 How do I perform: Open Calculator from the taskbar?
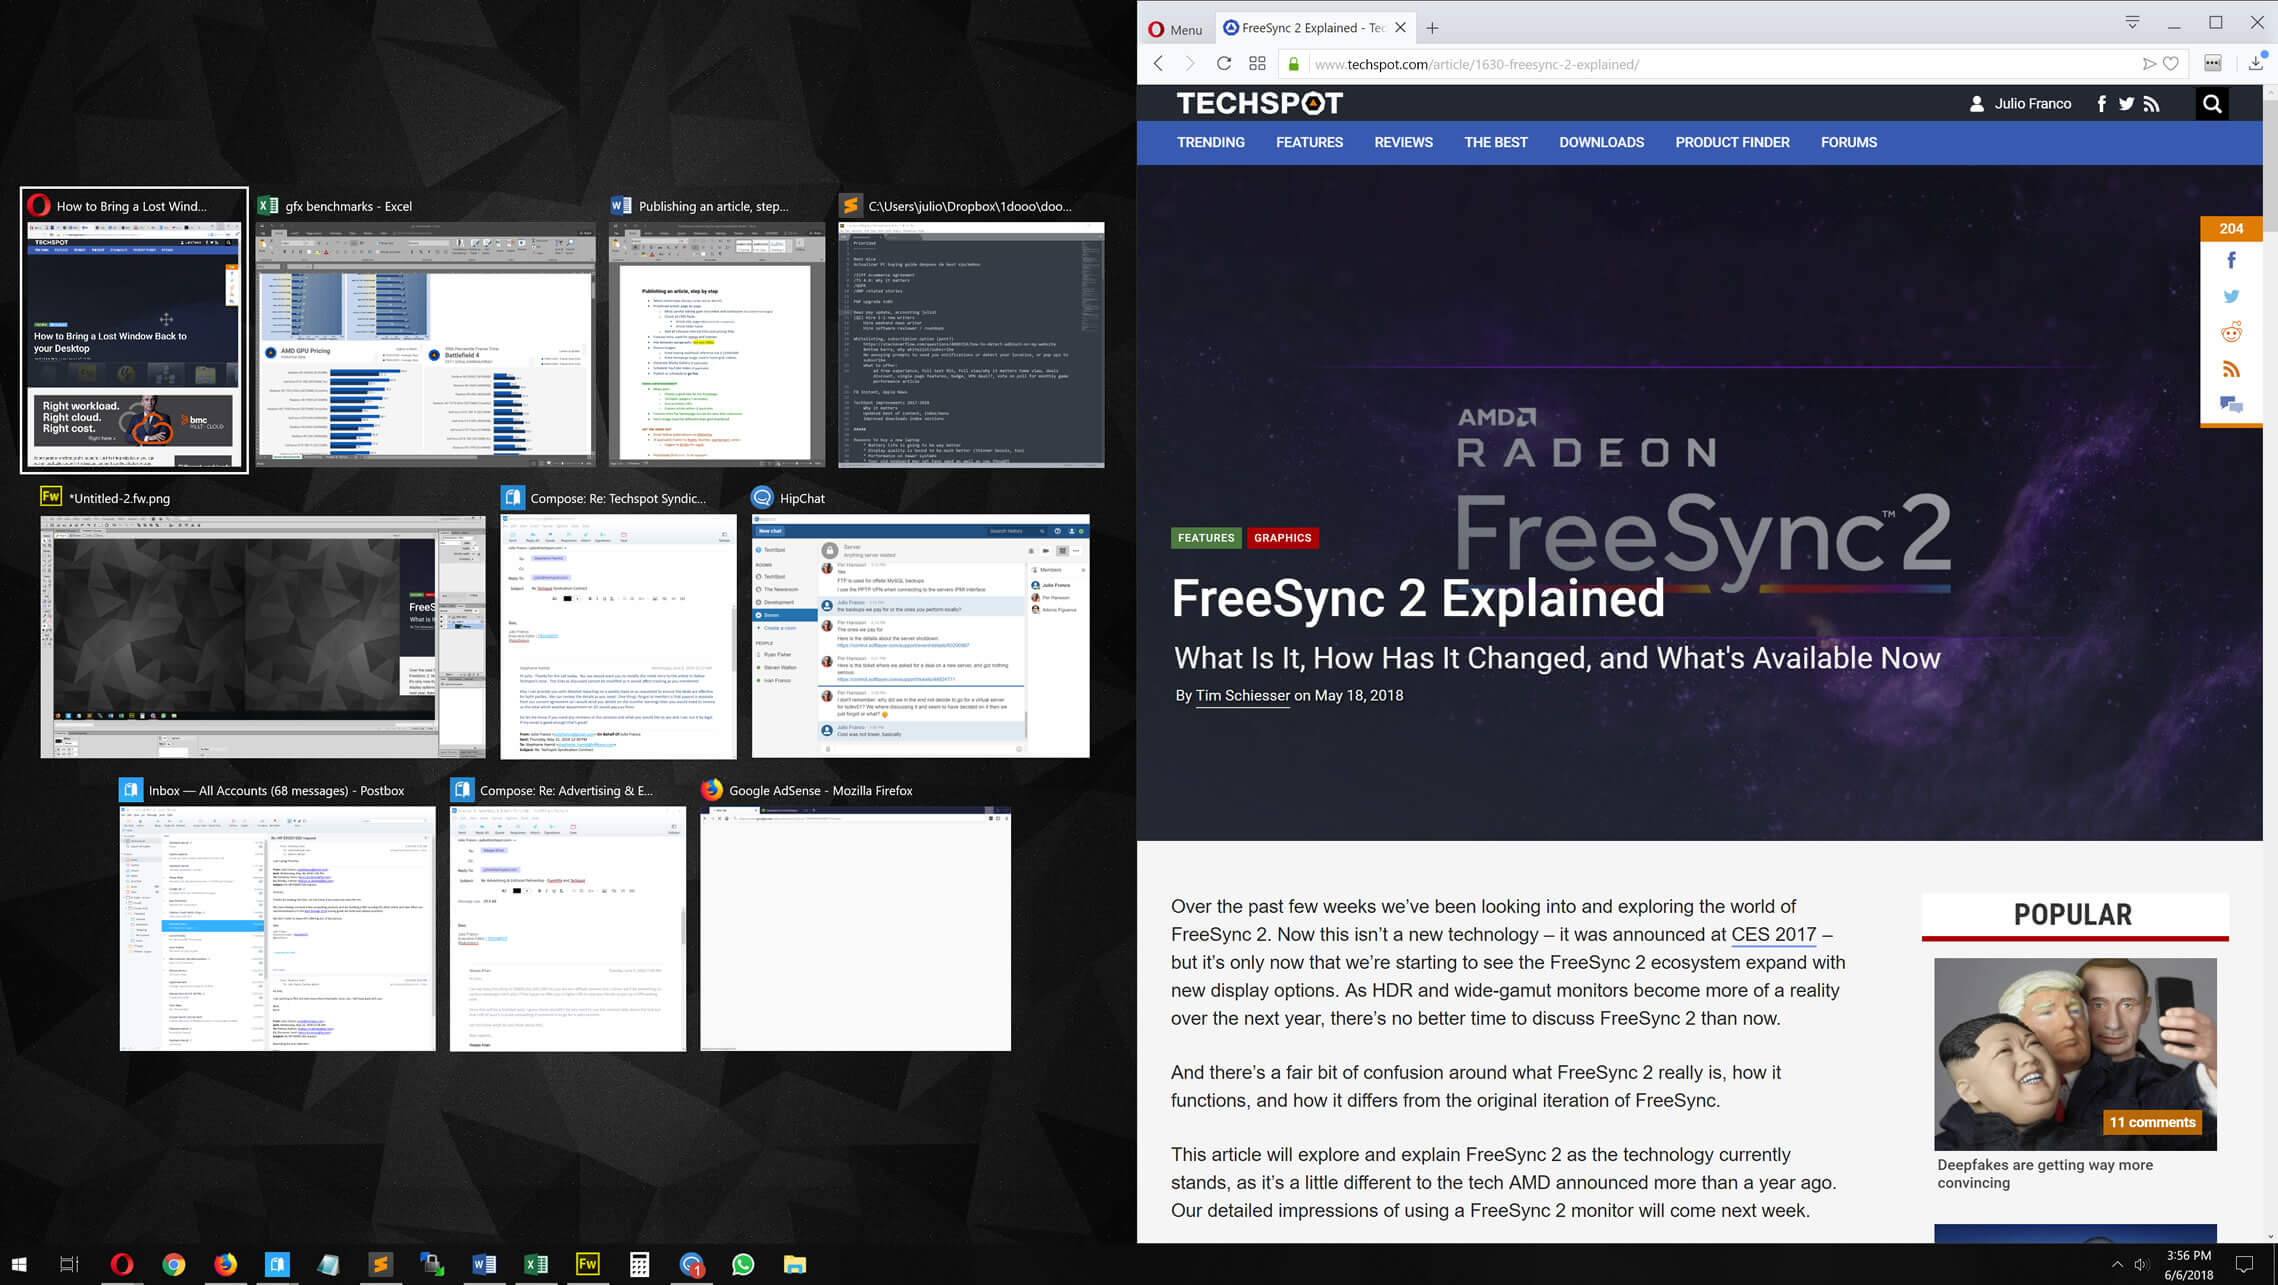(639, 1264)
